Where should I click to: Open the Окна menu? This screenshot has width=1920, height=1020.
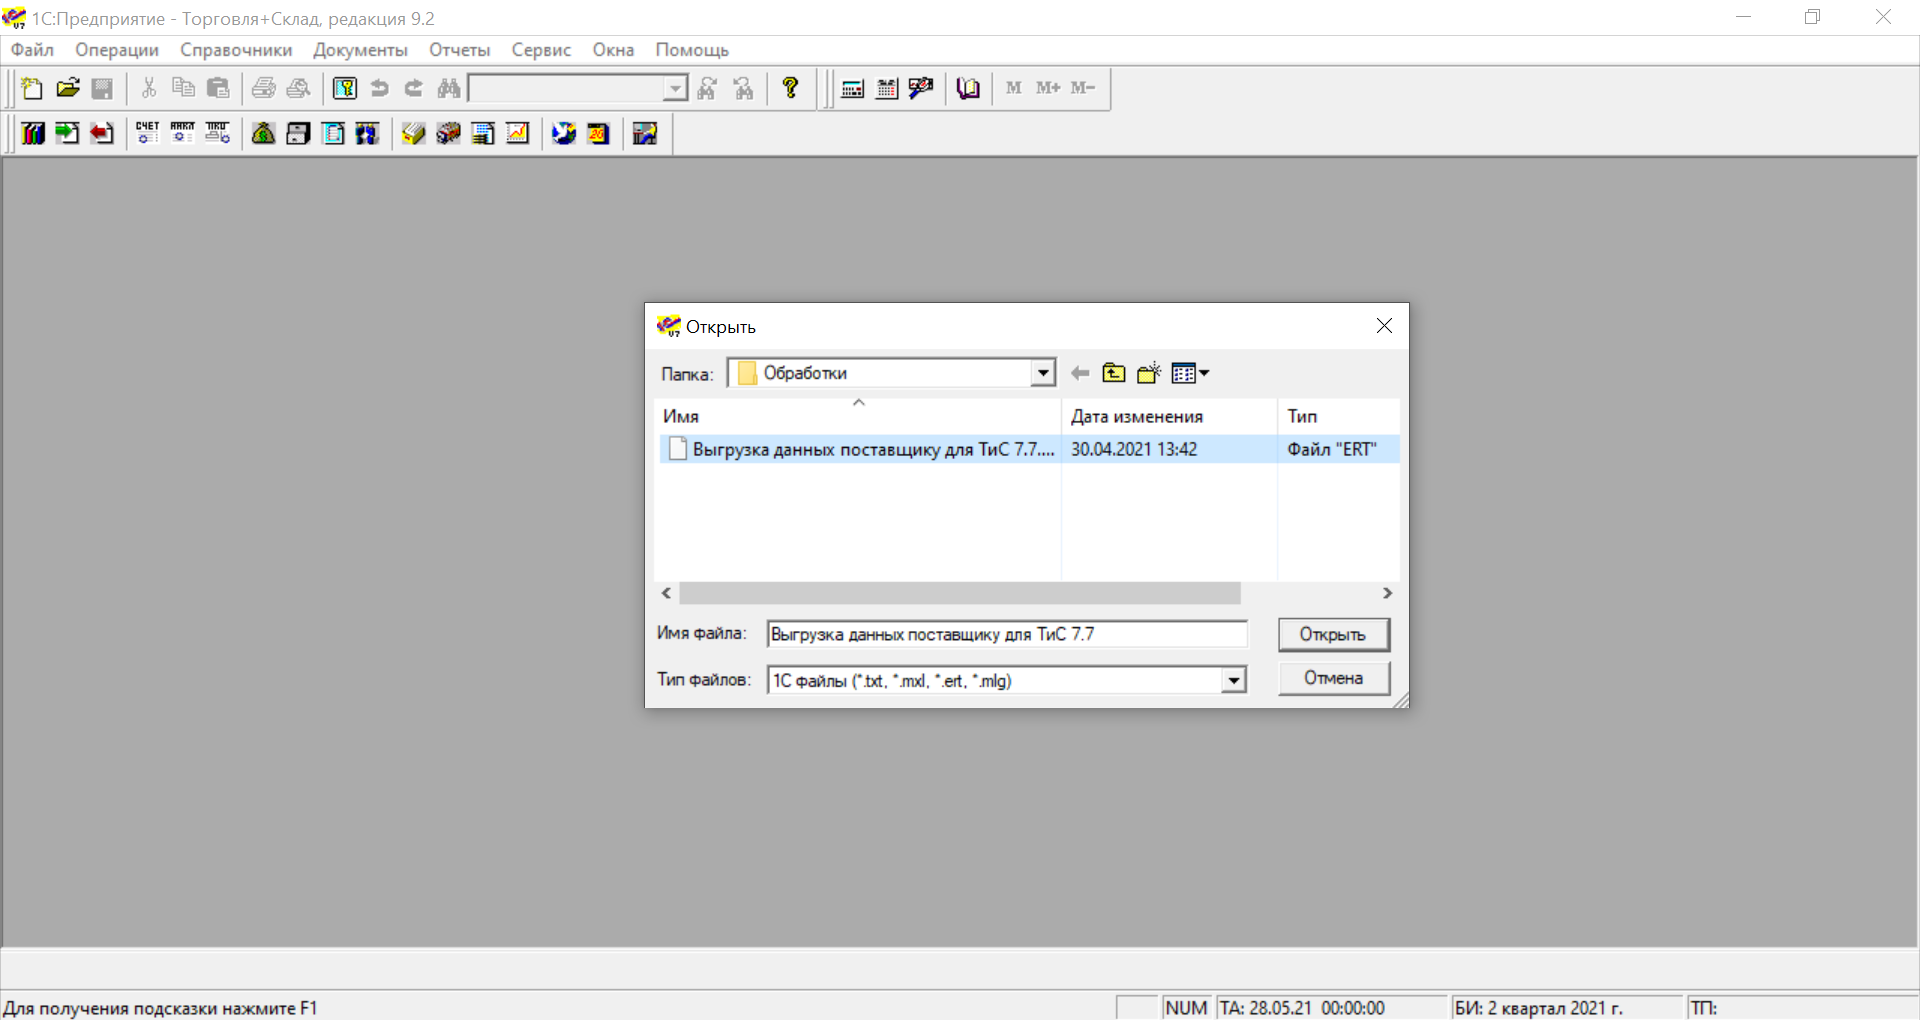click(x=613, y=50)
